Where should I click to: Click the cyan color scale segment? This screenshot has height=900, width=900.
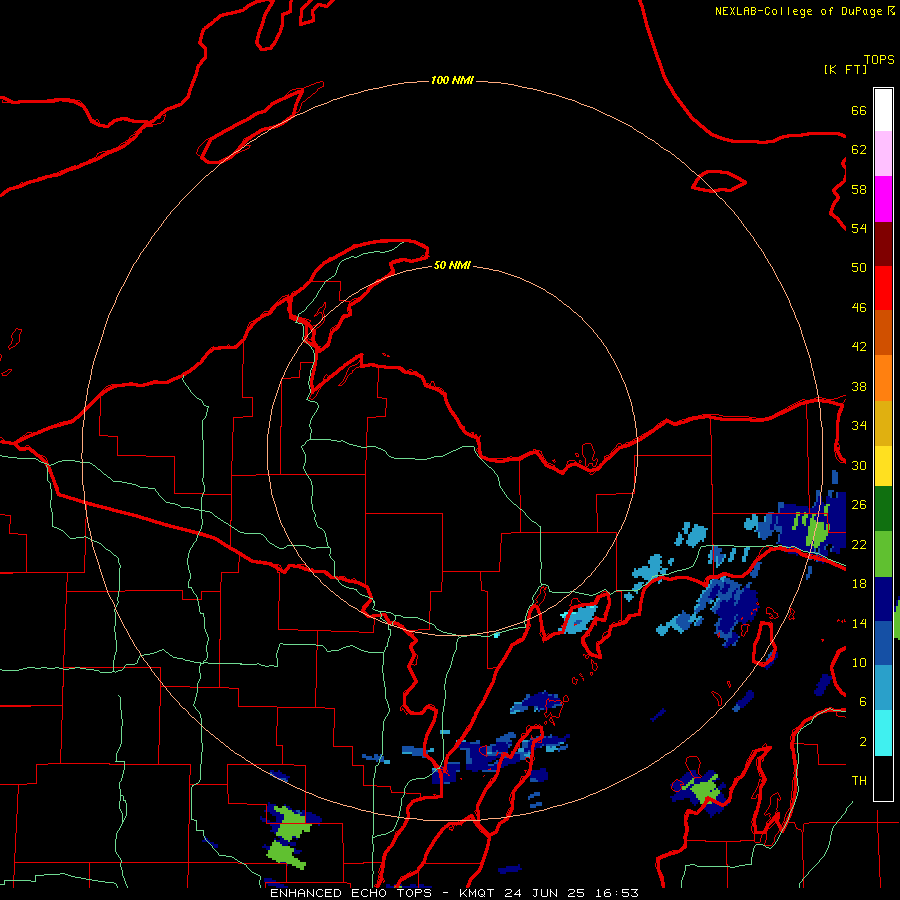coord(883,733)
